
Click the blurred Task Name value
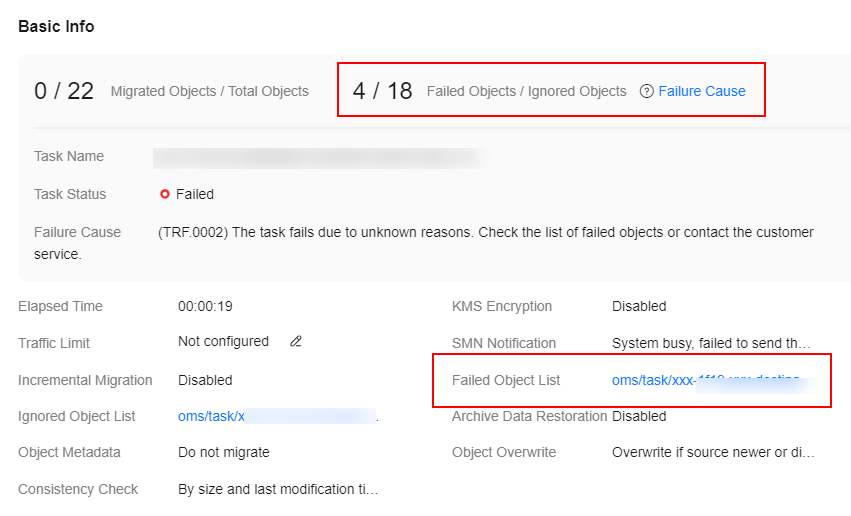click(319, 158)
